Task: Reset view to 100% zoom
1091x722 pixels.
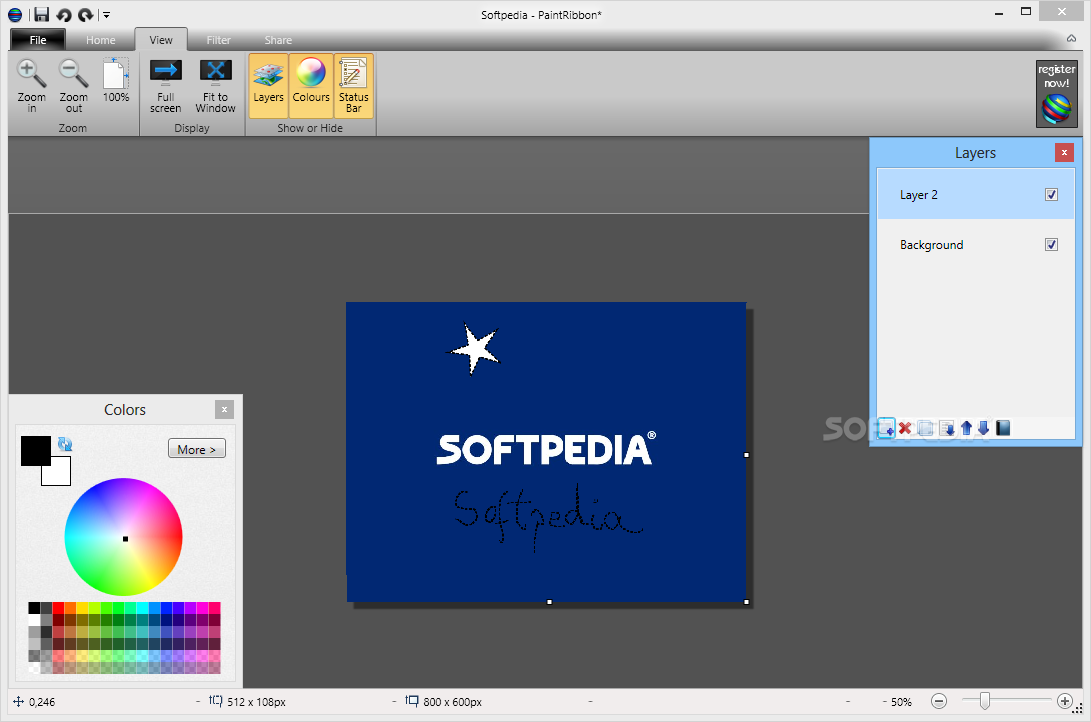Action: pos(116,81)
